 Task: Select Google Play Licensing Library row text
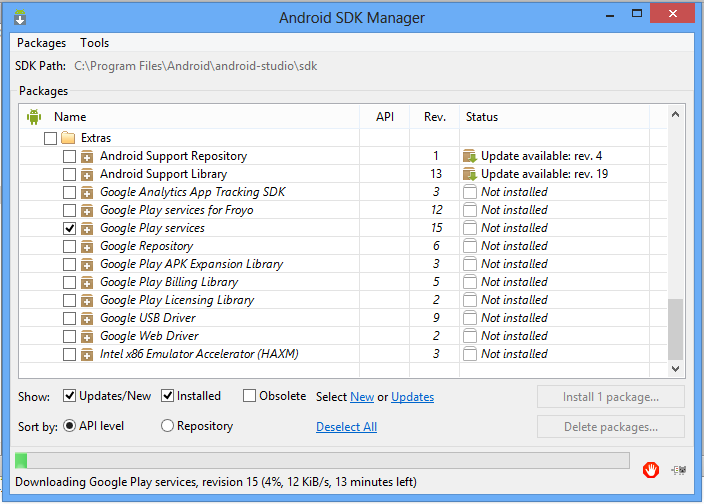coord(177,300)
